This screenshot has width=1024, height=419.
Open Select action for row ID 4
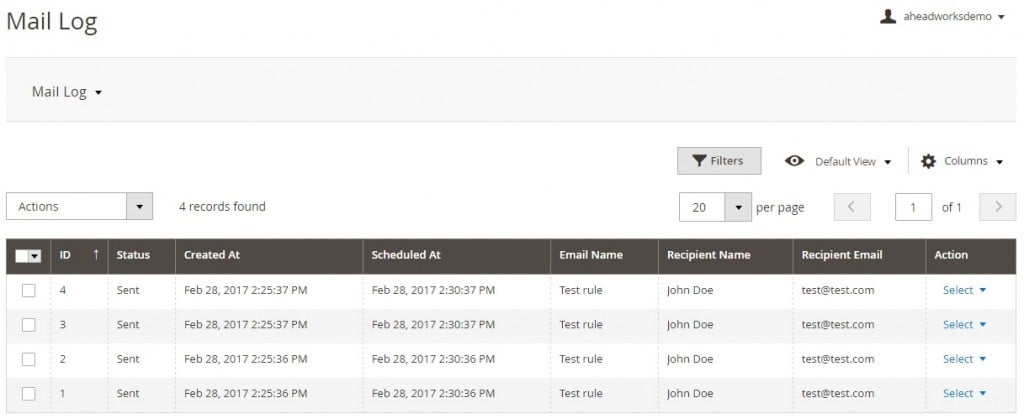click(x=964, y=290)
